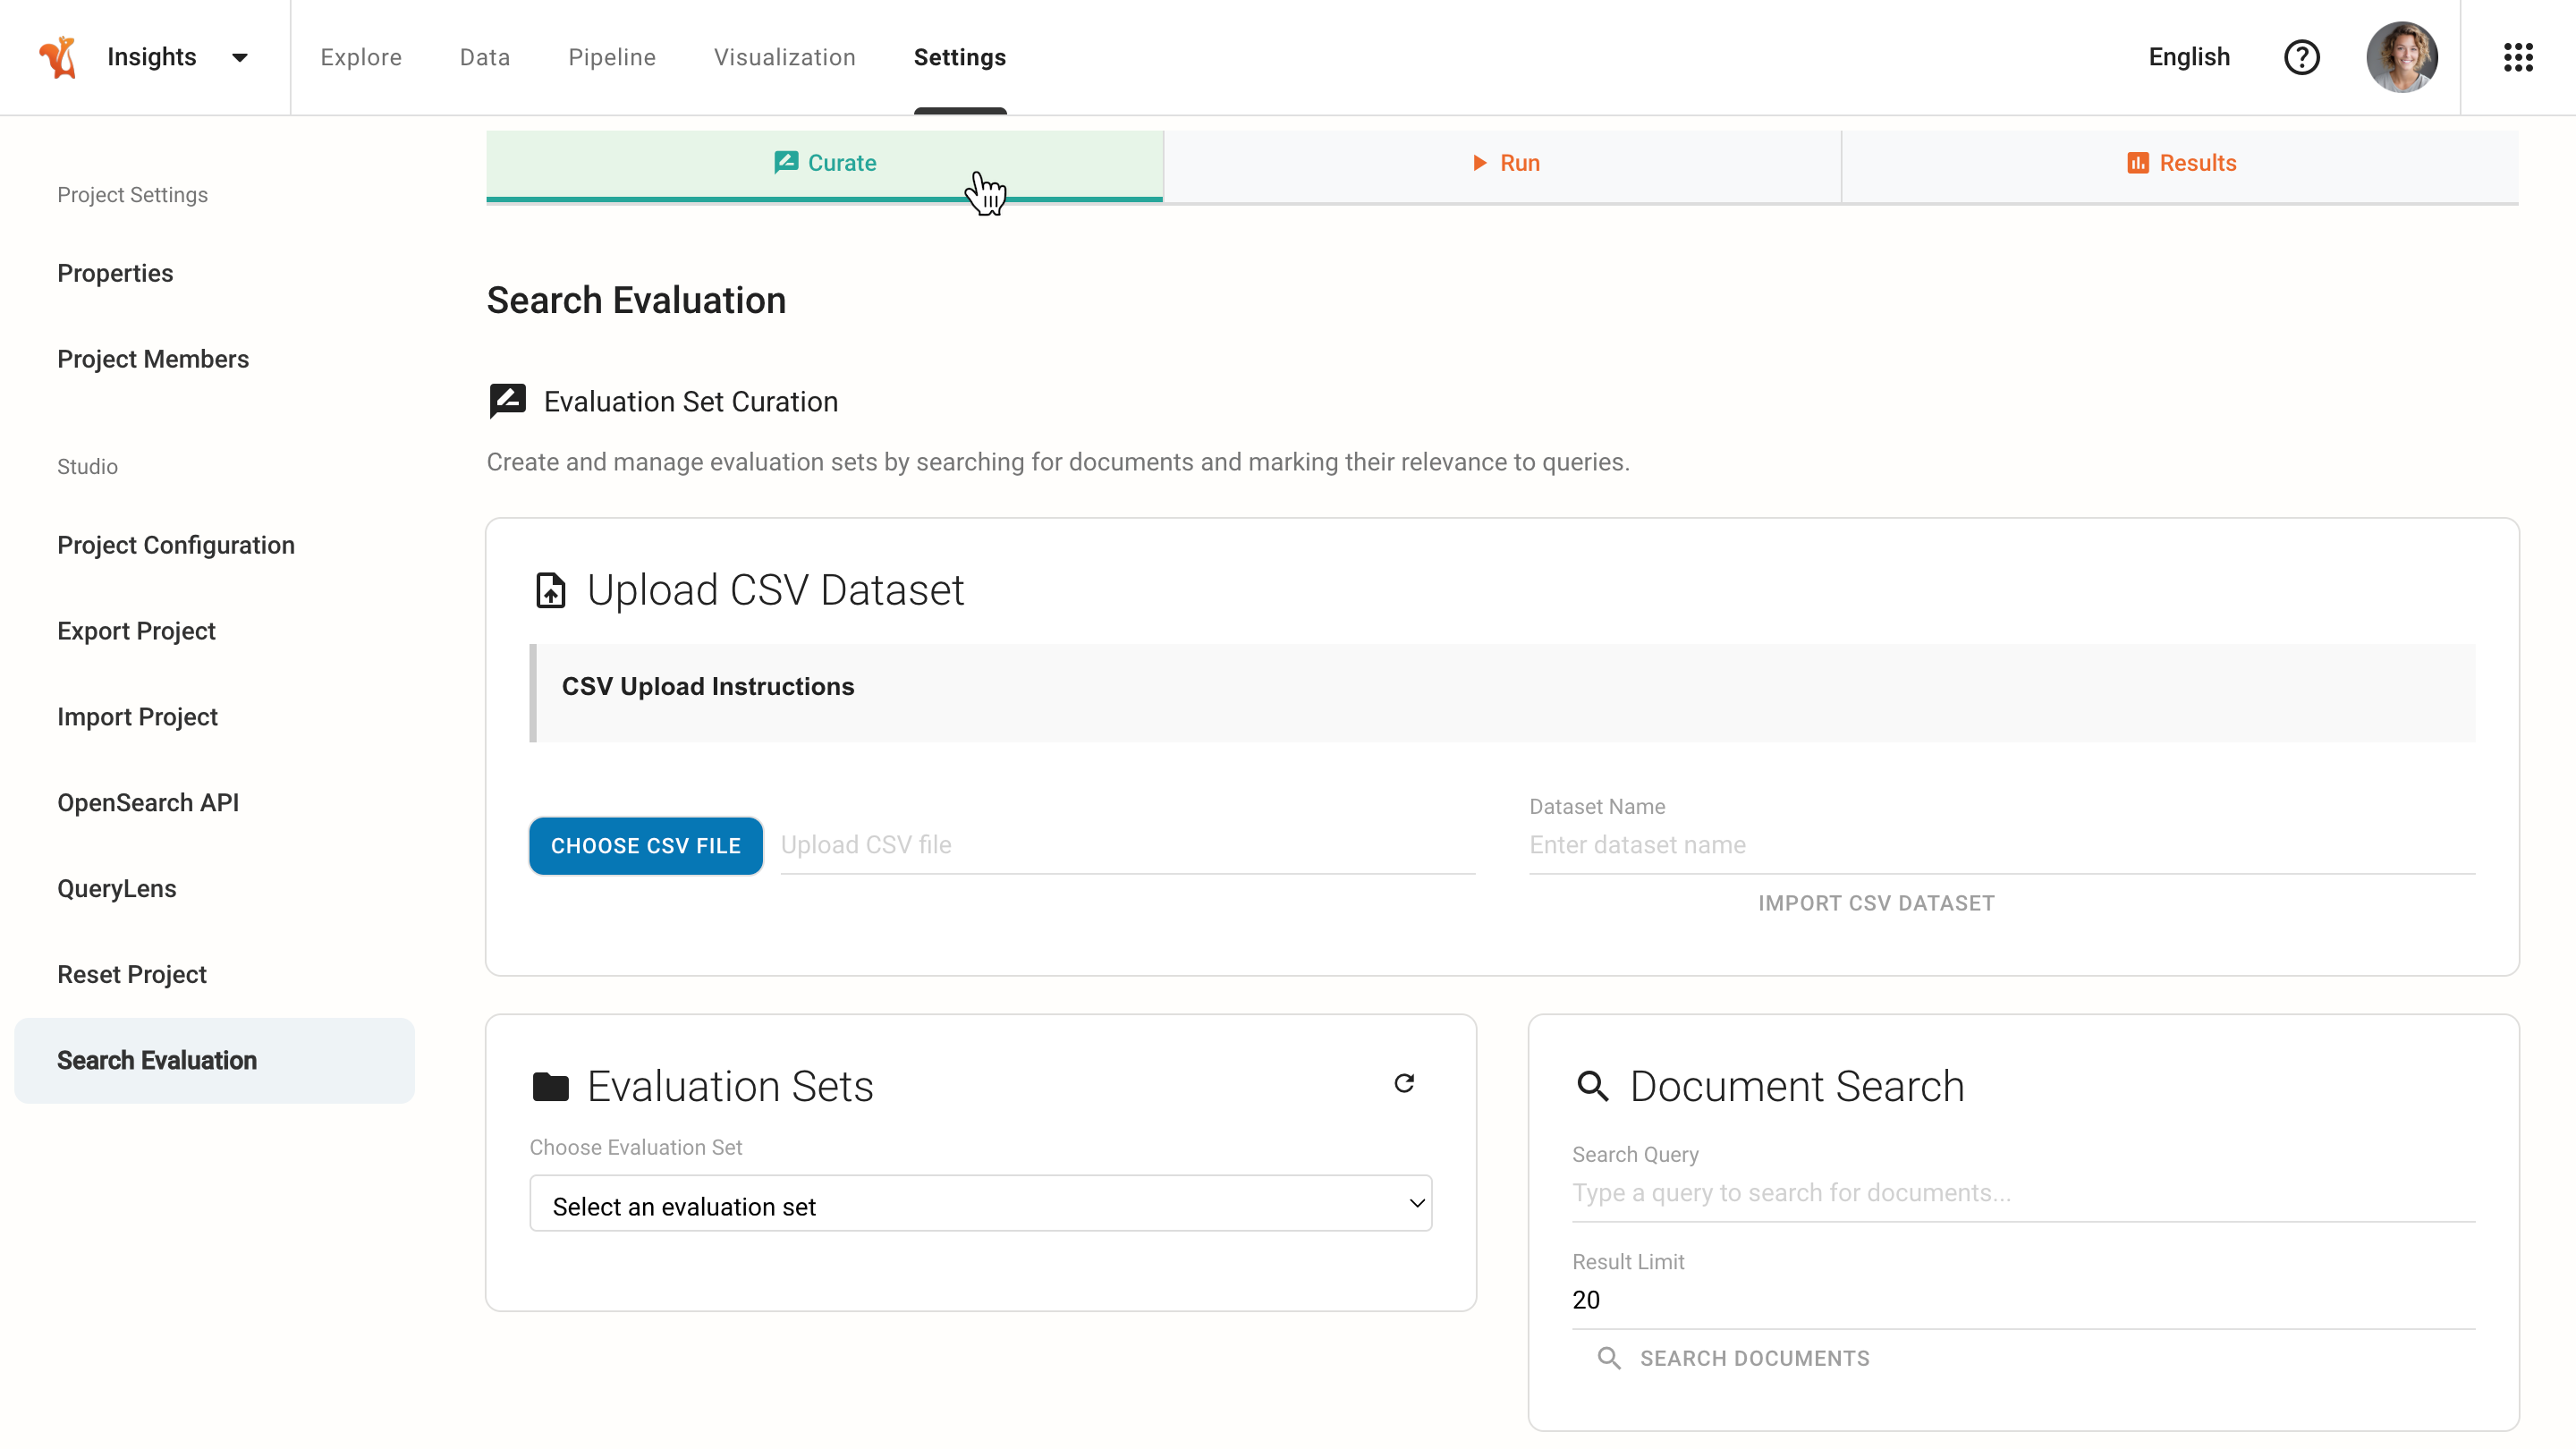
Task: Change language via English selector
Action: coord(2188,57)
